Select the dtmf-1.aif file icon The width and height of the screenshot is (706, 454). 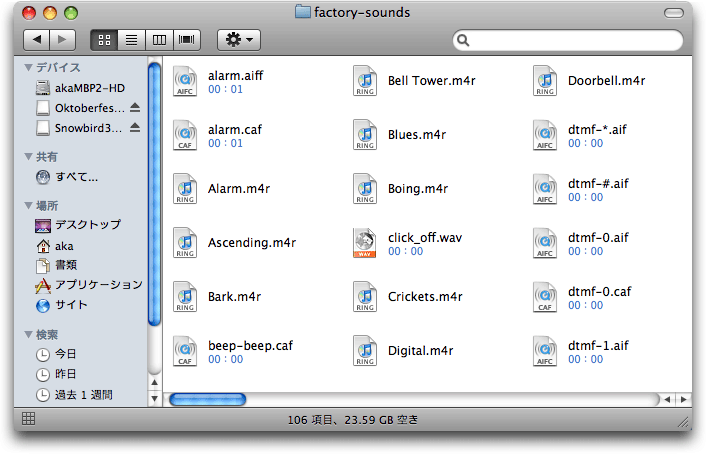545,351
